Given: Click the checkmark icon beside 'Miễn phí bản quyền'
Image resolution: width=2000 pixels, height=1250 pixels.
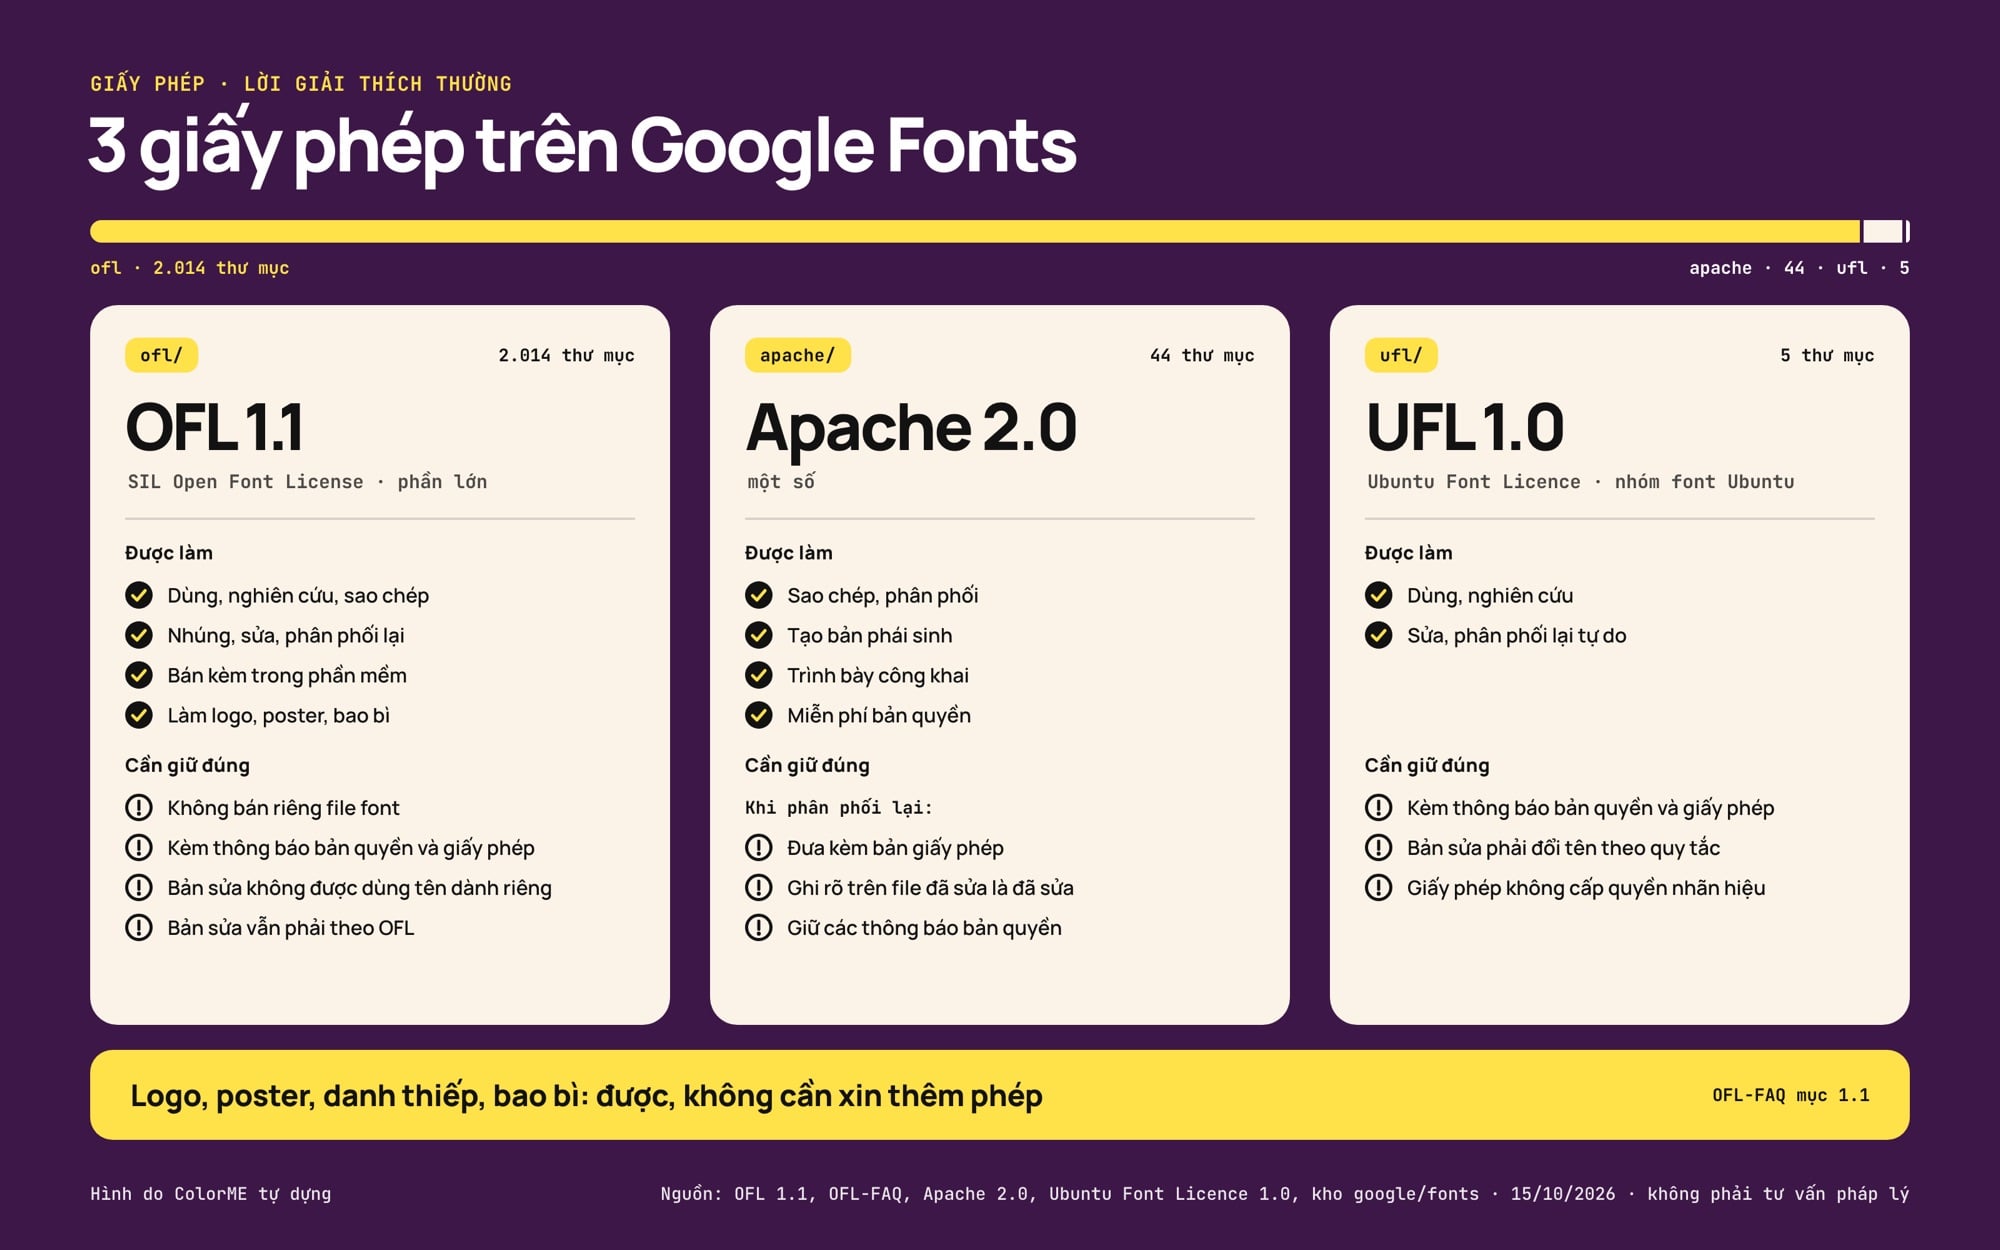Looking at the screenshot, I should pyautogui.click(x=759, y=716).
